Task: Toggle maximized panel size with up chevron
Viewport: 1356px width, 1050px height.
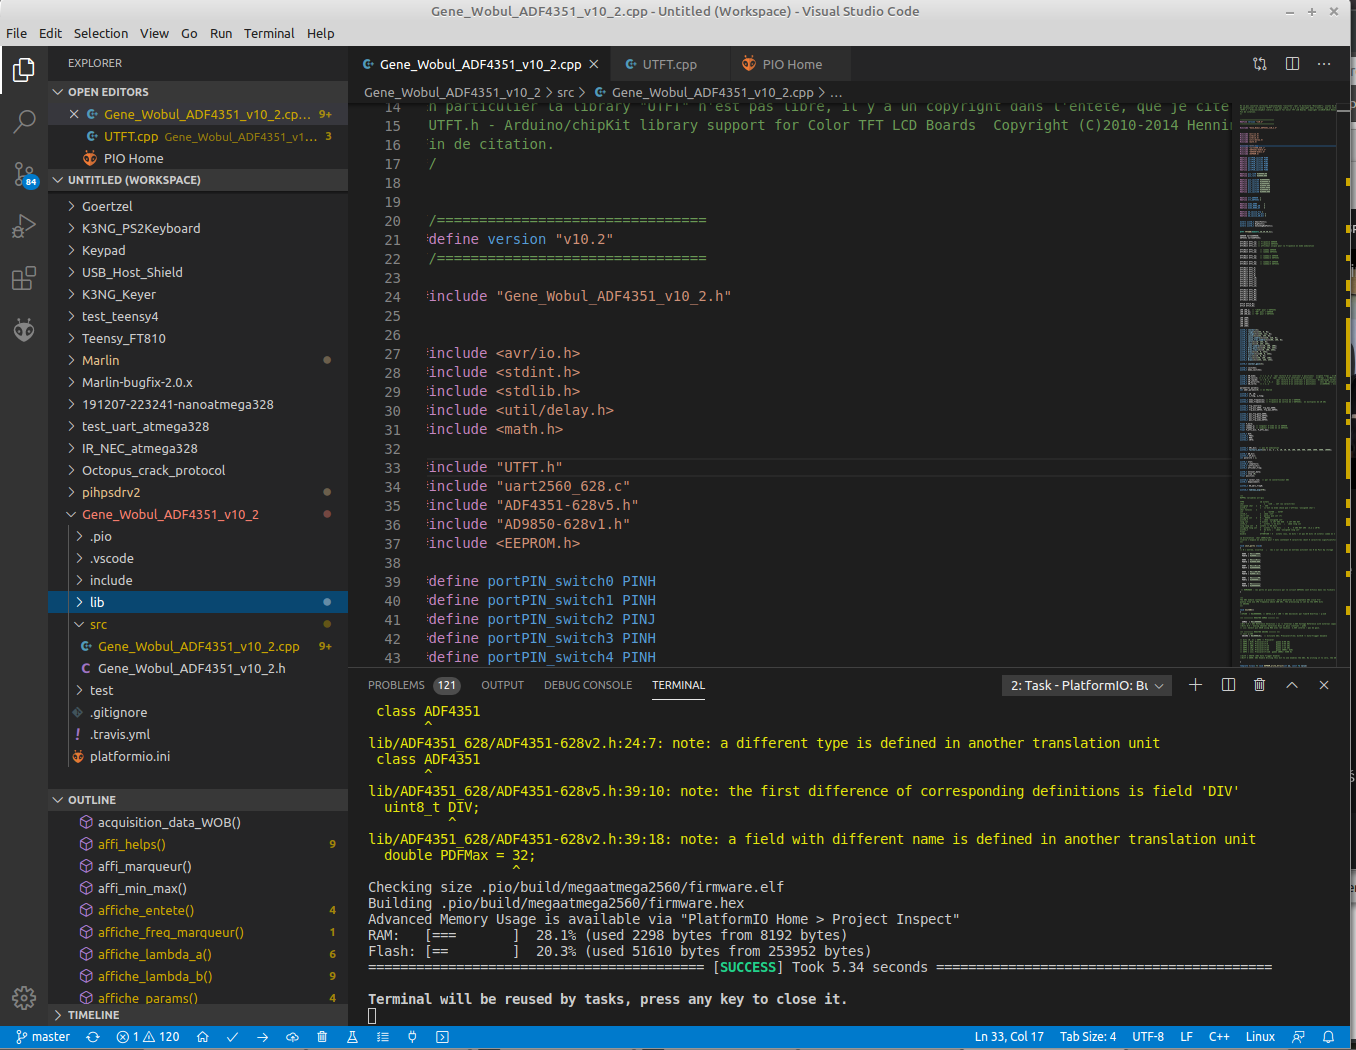Action: click(1291, 685)
